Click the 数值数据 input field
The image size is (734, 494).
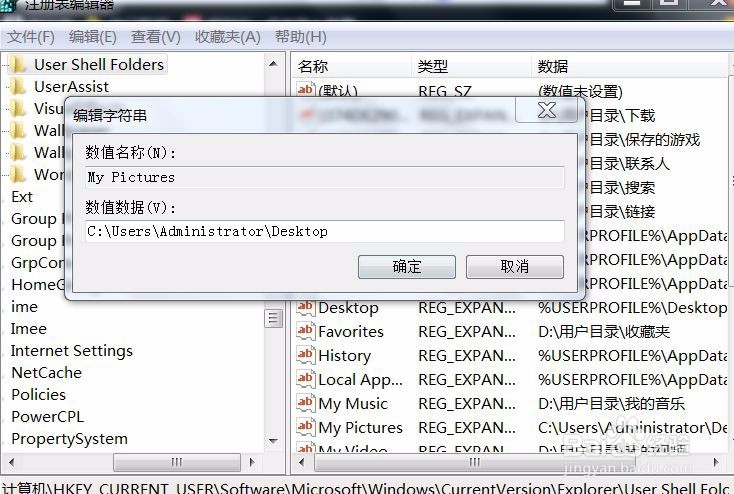pyautogui.click(x=325, y=231)
